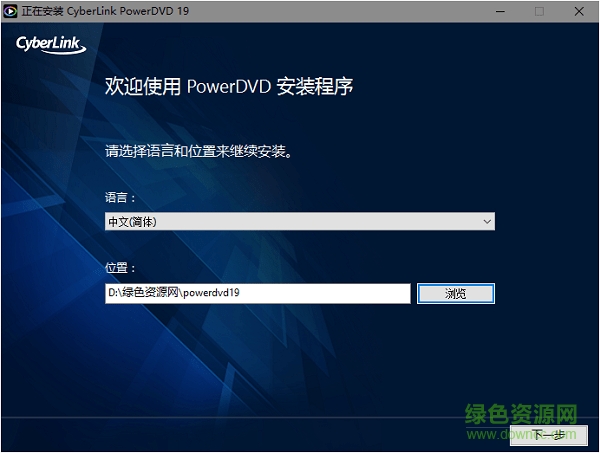Click the PowerDVD icon in title bar
The image size is (600, 453).
[x=10, y=11]
